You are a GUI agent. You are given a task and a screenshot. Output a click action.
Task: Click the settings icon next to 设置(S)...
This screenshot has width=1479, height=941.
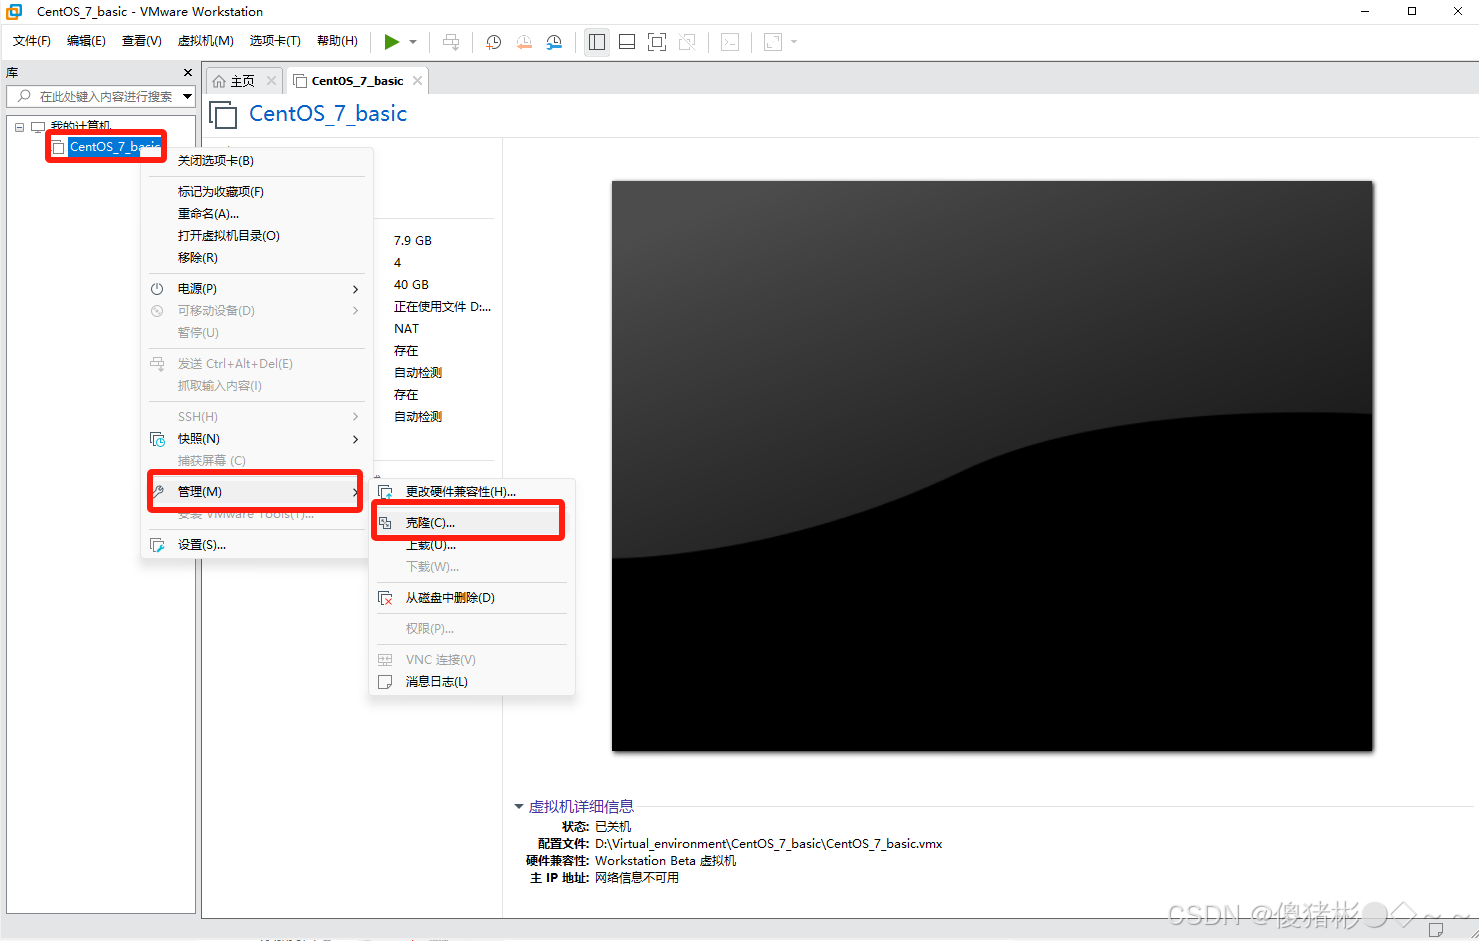point(157,545)
